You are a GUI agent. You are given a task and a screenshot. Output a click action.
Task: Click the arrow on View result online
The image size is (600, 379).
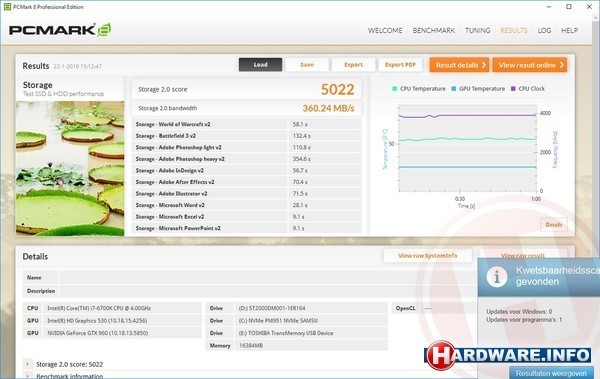click(561, 65)
